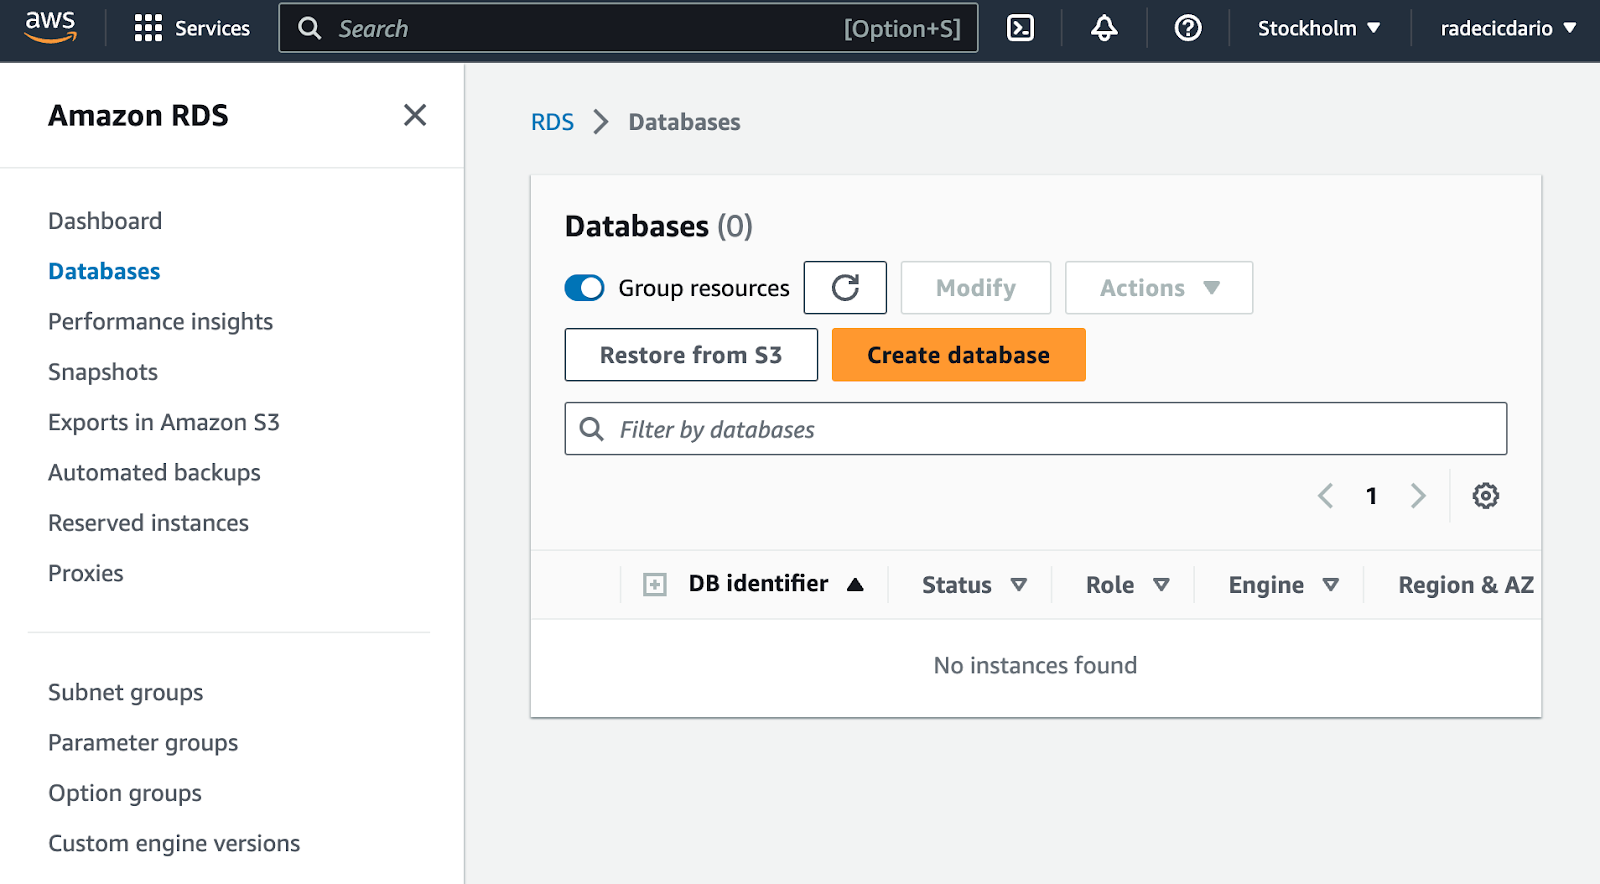This screenshot has width=1600, height=884.
Task: Click the Create database button
Action: tap(958, 355)
